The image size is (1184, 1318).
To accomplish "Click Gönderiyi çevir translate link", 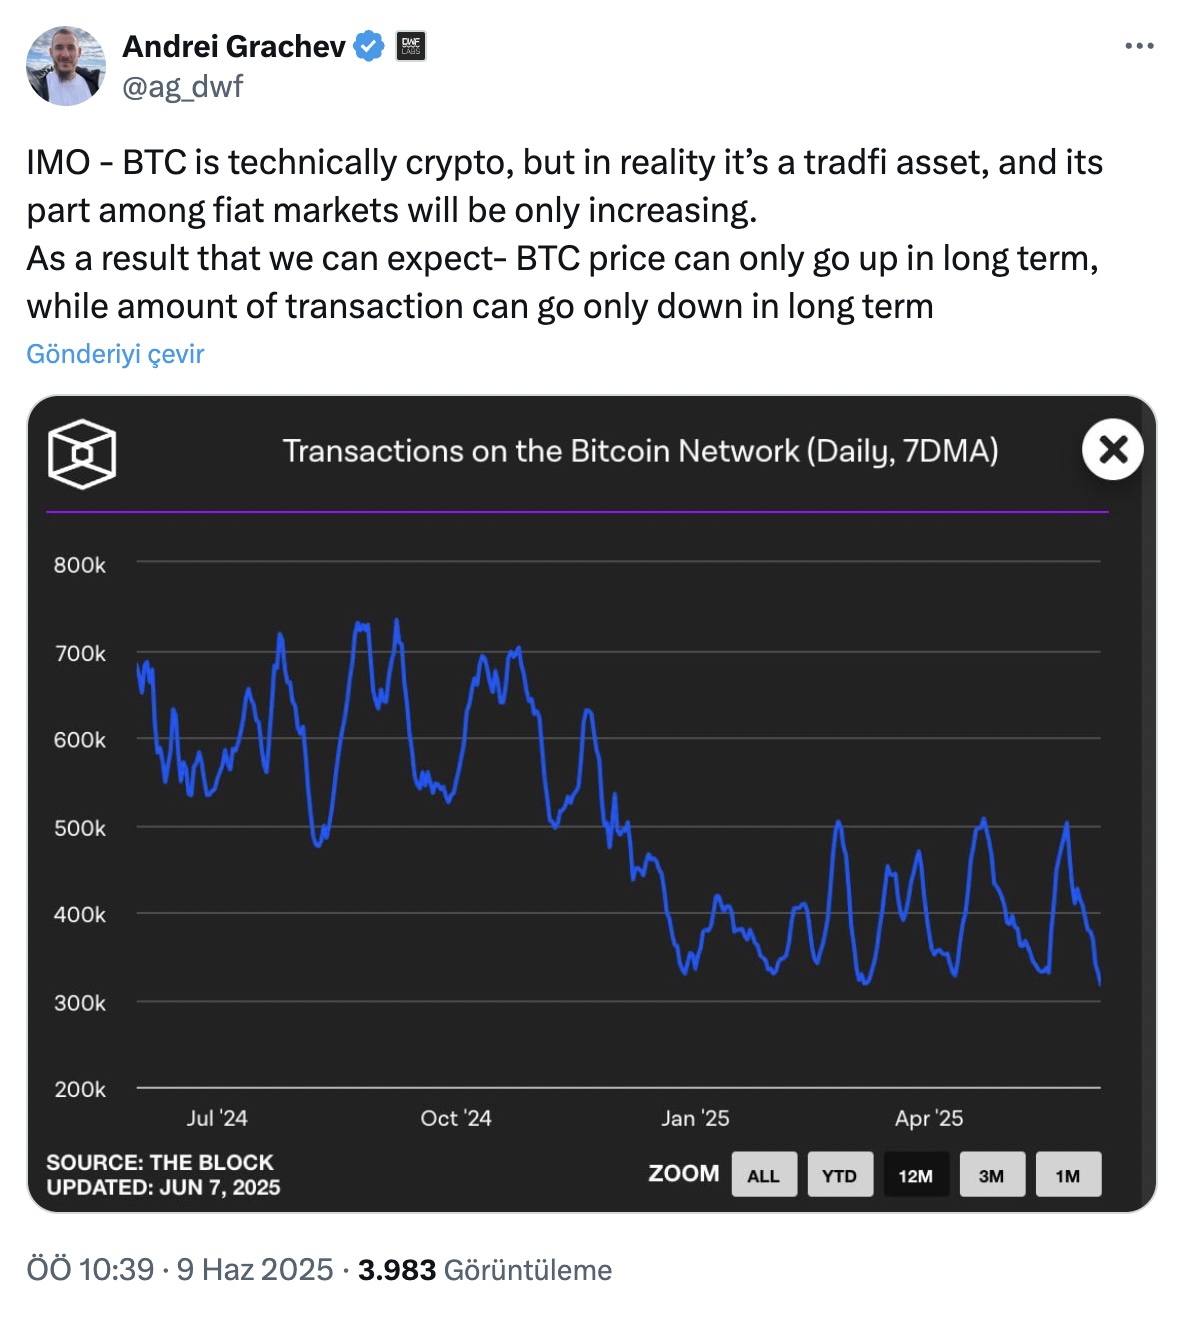I will coord(115,354).
